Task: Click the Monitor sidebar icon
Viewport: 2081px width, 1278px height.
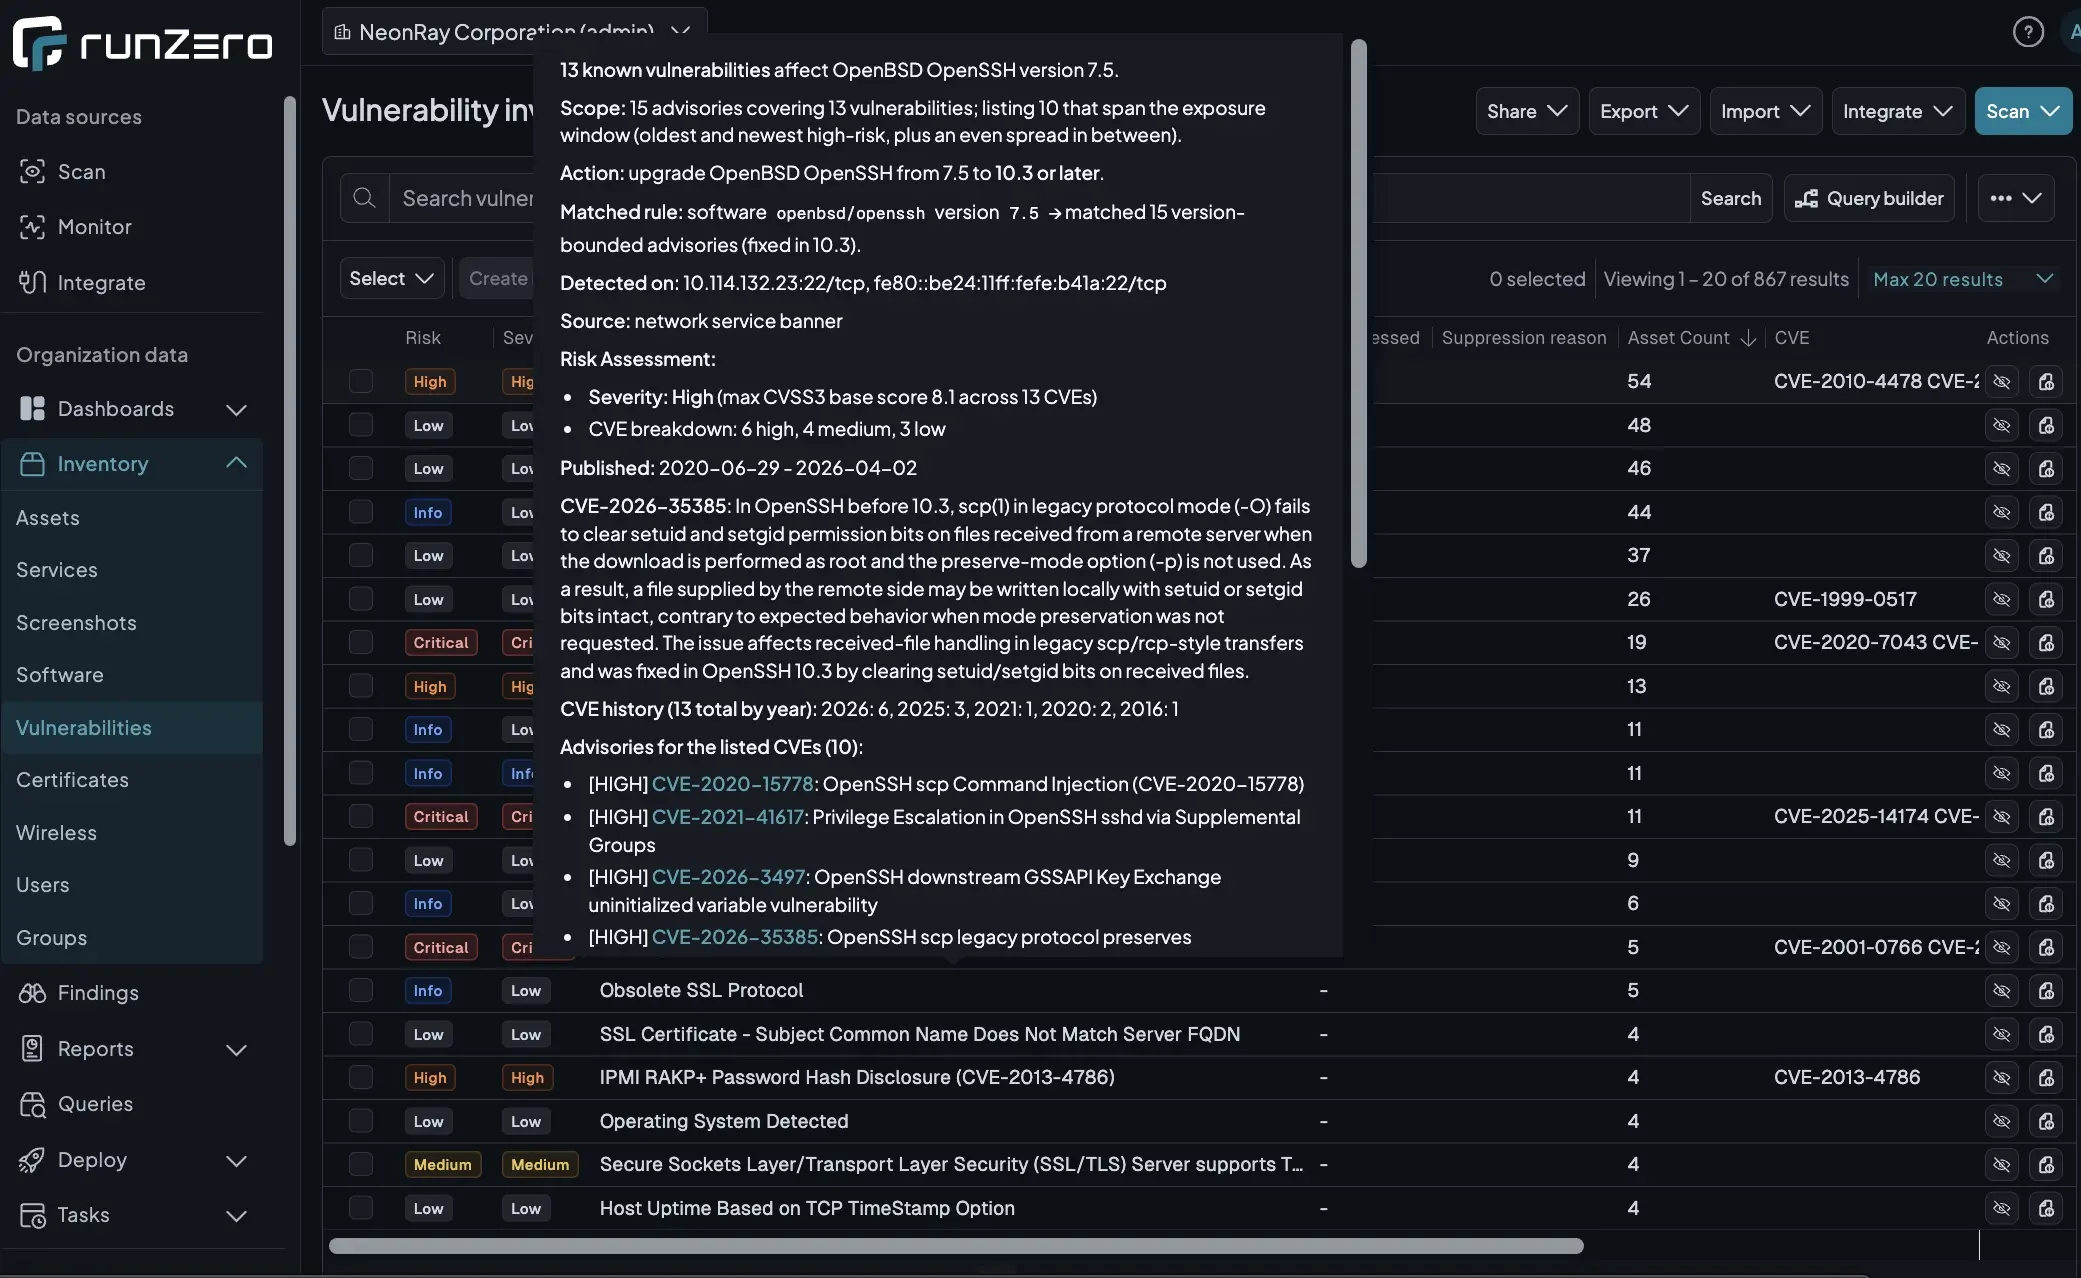Action: [x=32, y=227]
